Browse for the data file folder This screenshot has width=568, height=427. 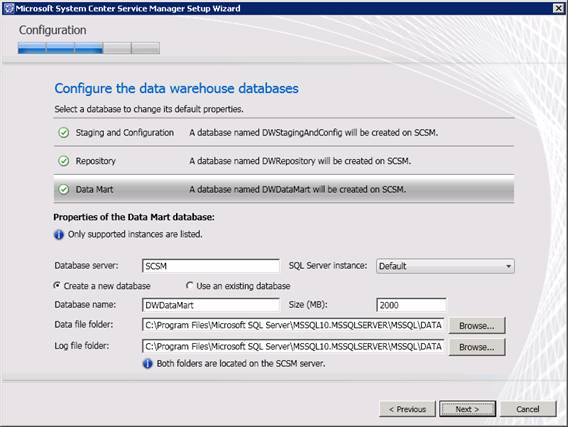477,326
